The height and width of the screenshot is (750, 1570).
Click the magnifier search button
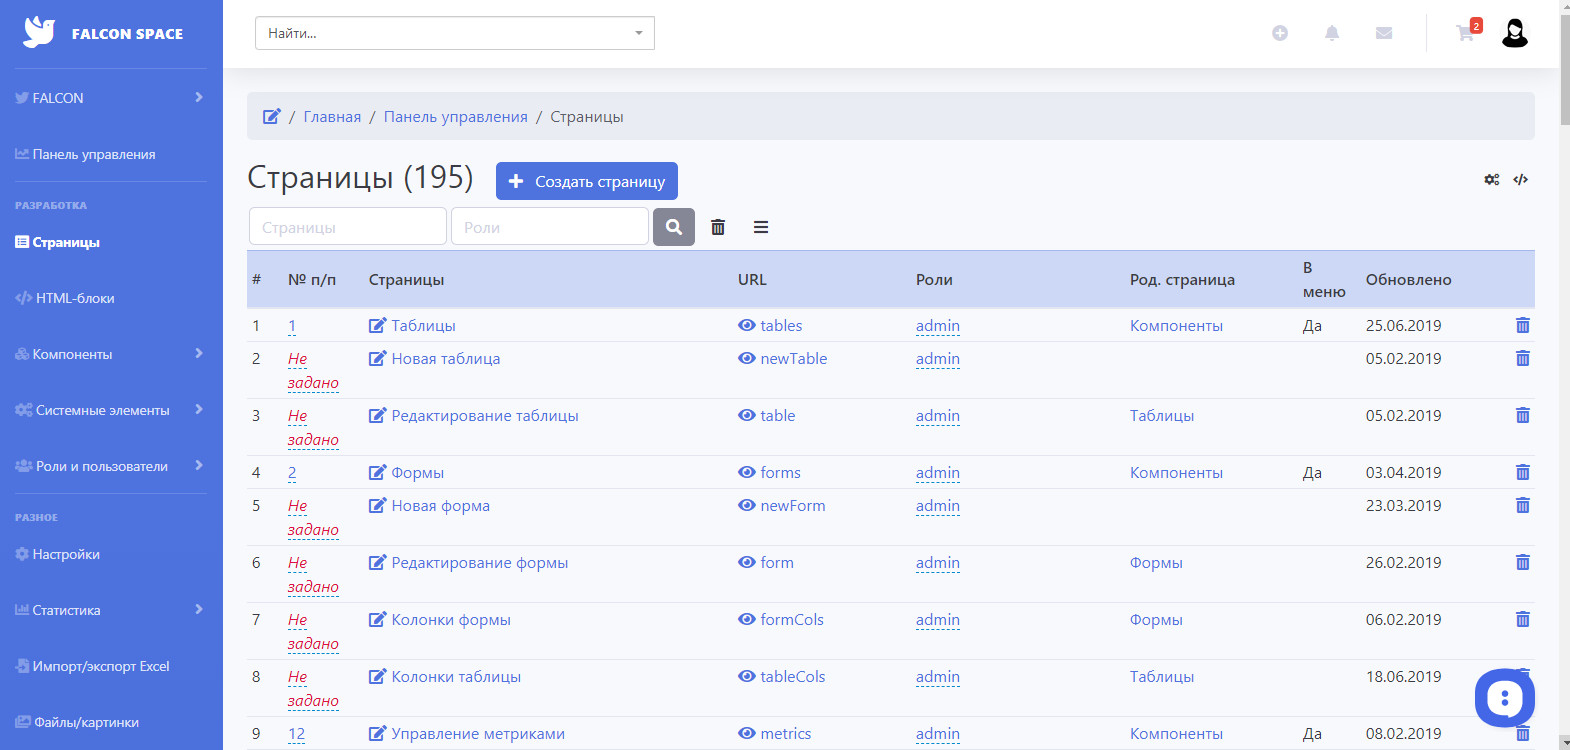click(674, 227)
